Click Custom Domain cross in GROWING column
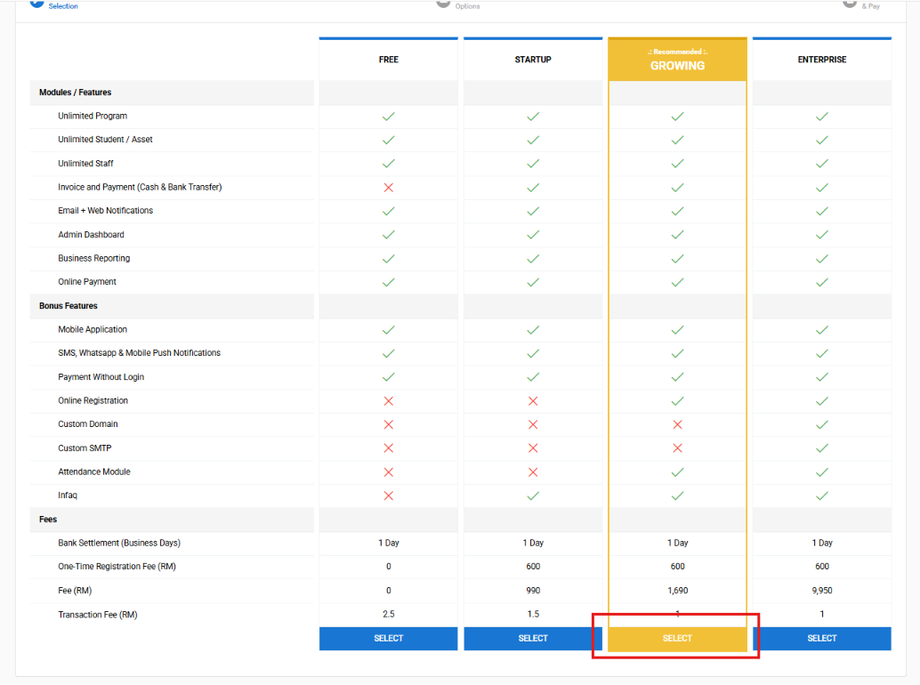This screenshot has height=685, width=920. pyautogui.click(x=678, y=424)
